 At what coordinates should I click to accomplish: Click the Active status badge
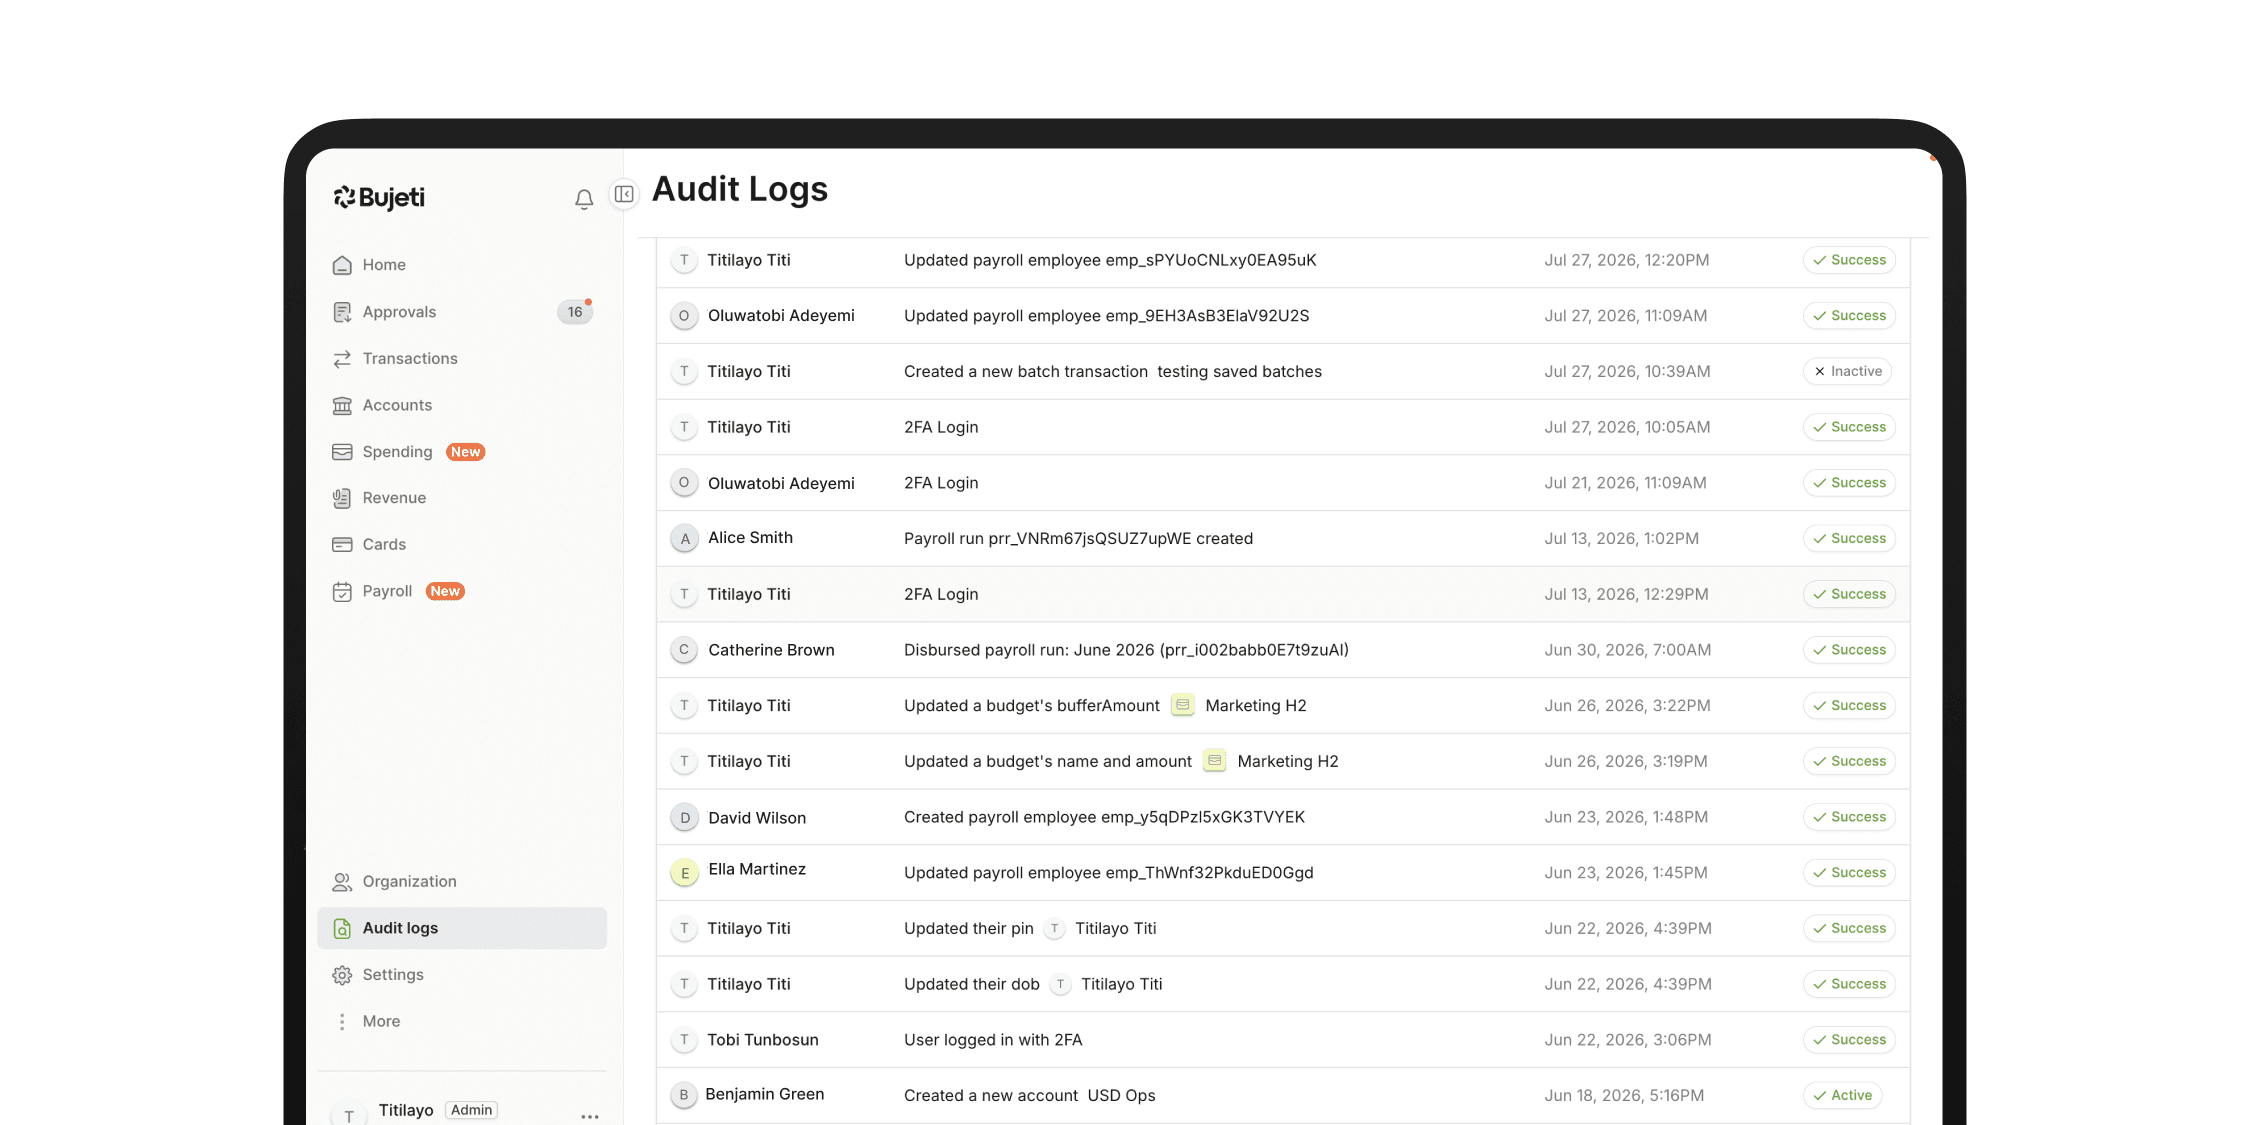tap(1843, 1096)
